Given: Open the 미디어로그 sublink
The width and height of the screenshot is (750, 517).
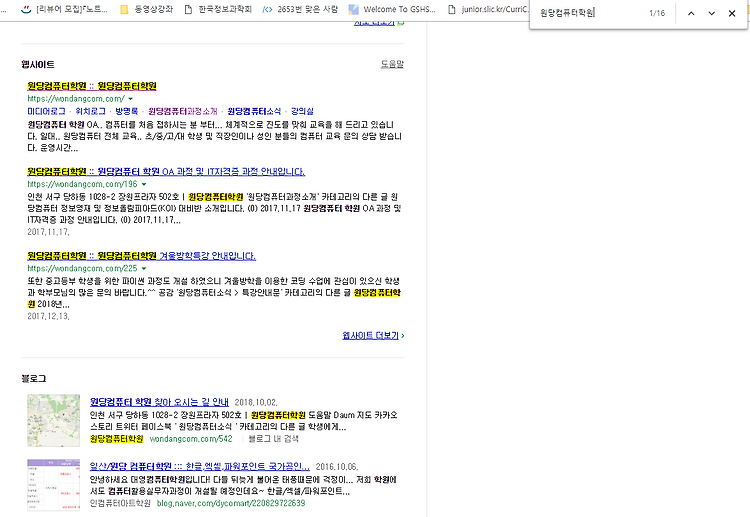Looking at the screenshot, I should (x=46, y=111).
